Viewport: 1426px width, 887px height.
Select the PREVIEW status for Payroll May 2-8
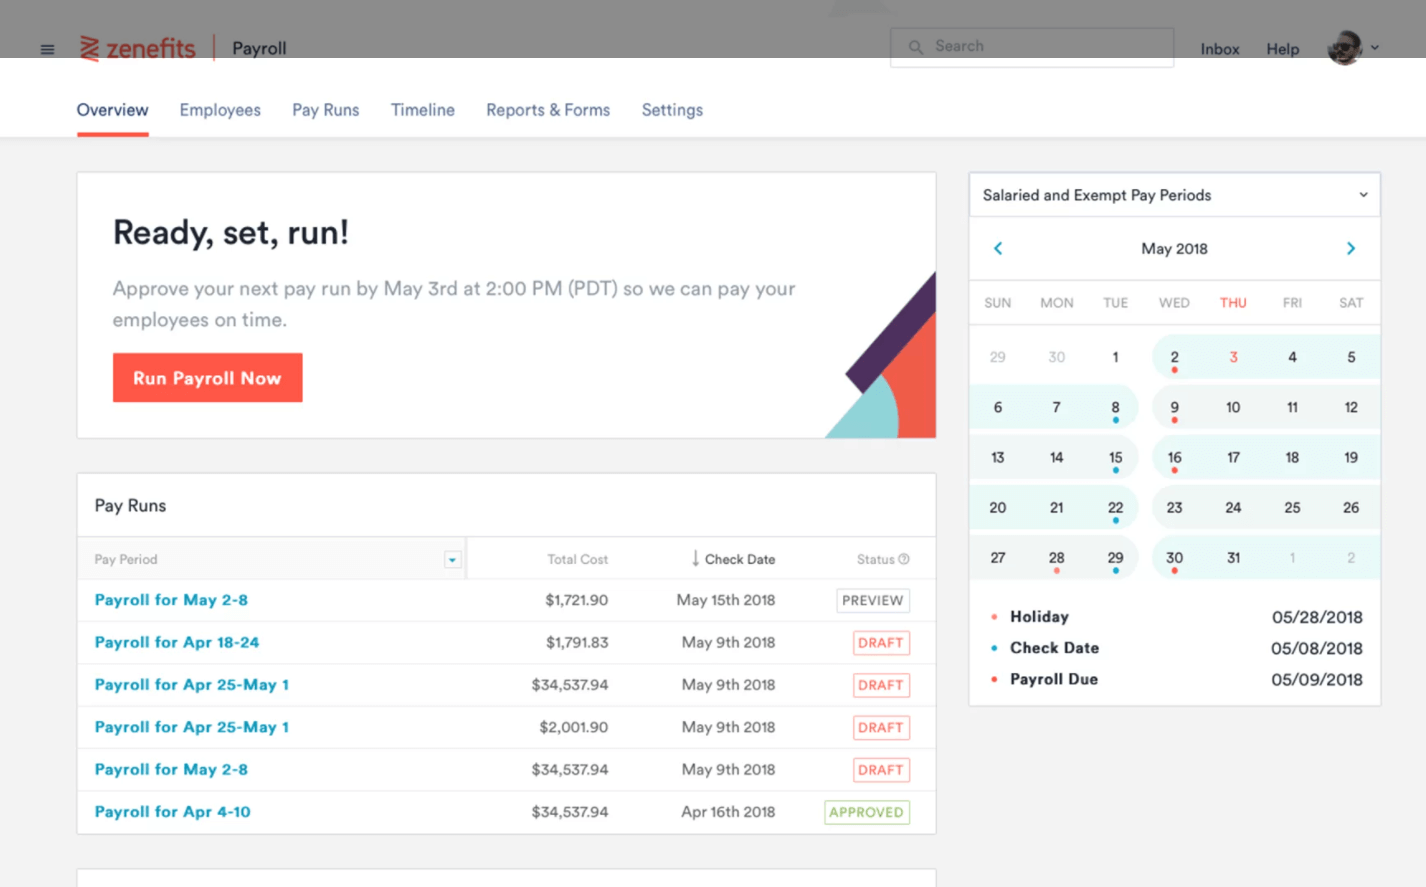click(872, 600)
